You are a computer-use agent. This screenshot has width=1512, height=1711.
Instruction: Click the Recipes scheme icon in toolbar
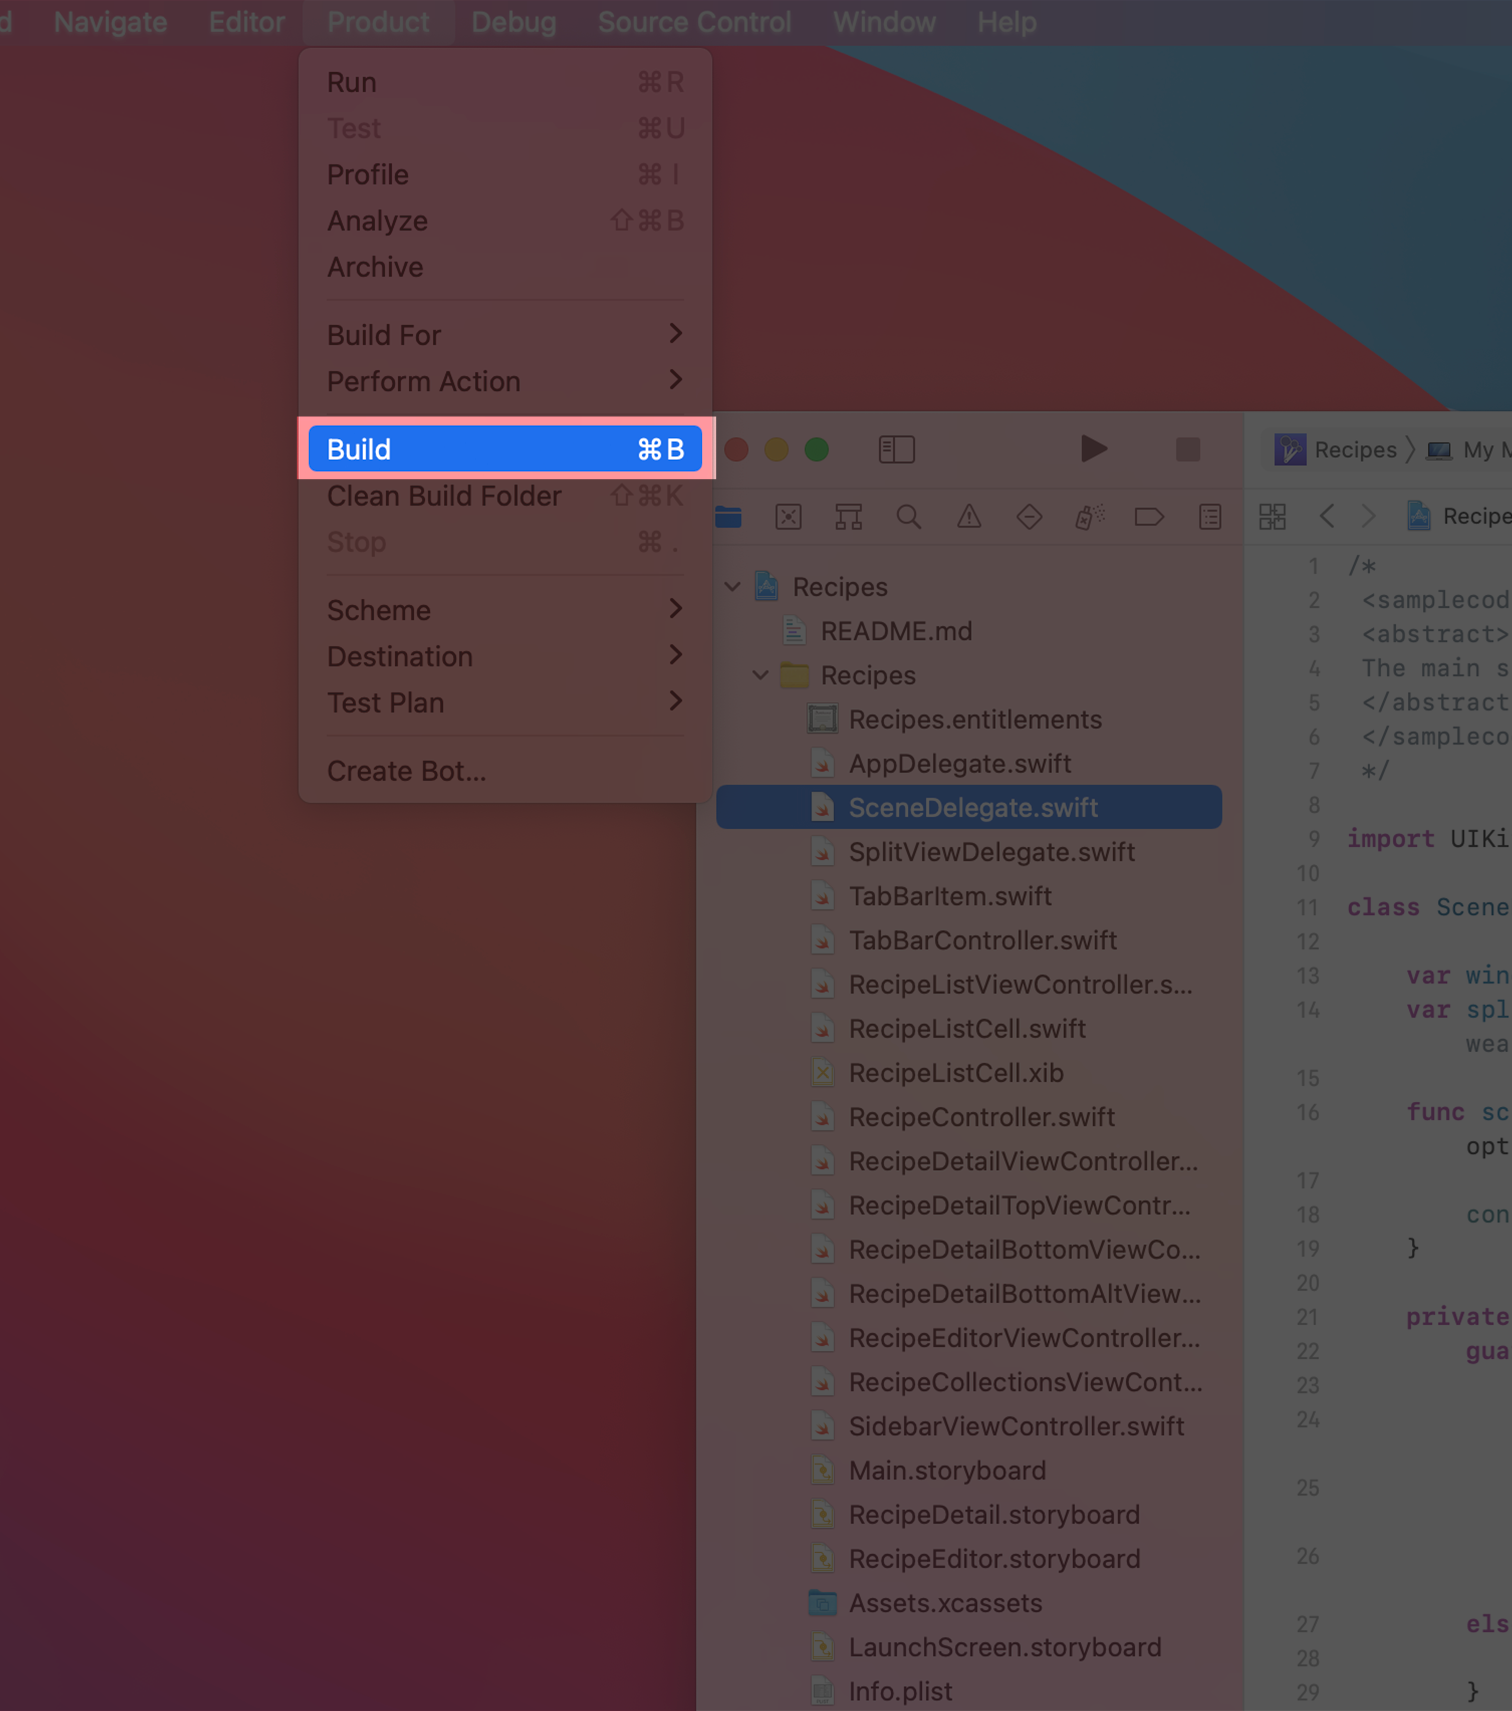click(1290, 449)
